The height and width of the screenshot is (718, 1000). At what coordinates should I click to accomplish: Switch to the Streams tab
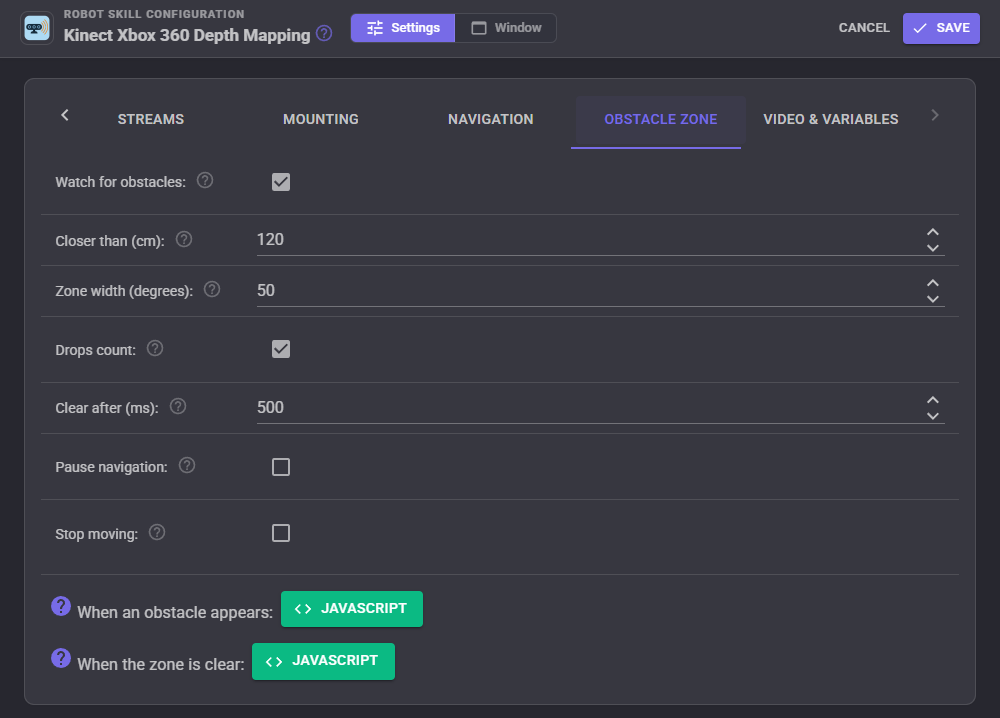tap(151, 119)
